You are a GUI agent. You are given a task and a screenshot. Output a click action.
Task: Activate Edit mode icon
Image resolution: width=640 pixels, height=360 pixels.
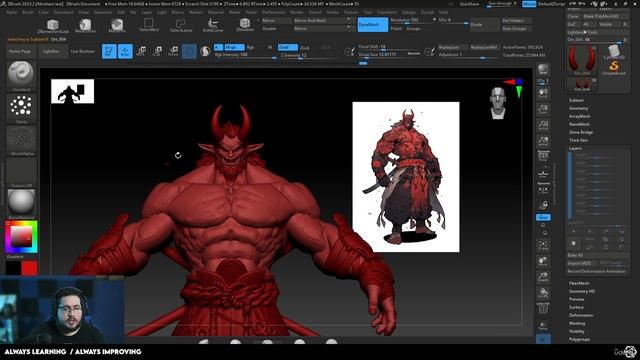click(x=109, y=51)
